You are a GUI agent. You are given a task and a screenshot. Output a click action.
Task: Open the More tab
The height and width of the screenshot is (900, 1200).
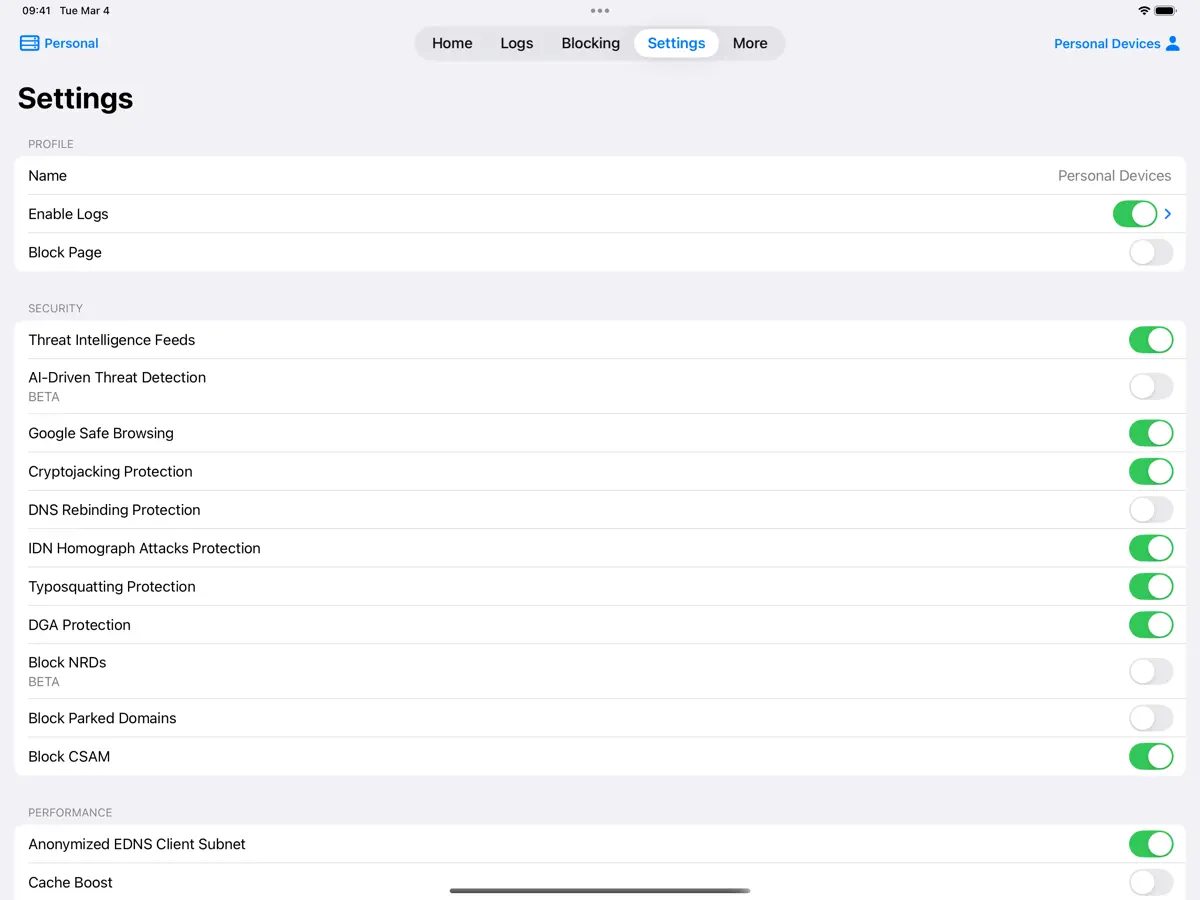[x=750, y=43]
